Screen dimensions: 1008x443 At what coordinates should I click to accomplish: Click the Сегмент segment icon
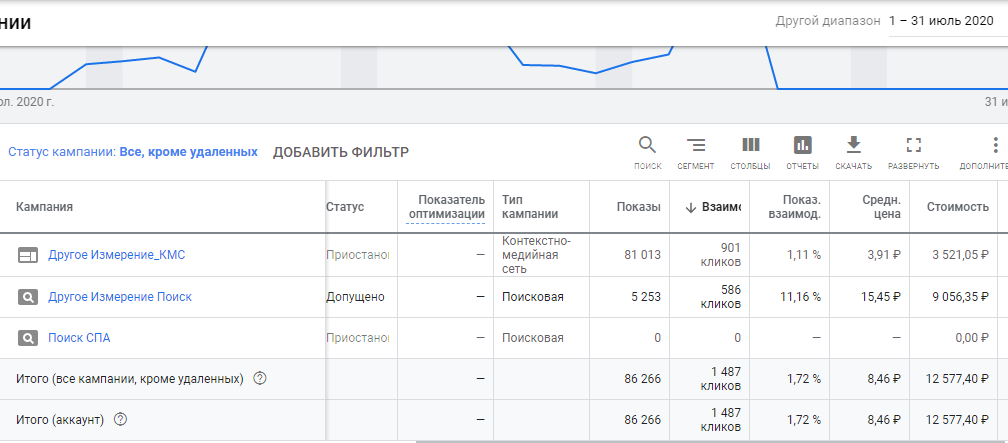pyautogui.click(x=695, y=146)
